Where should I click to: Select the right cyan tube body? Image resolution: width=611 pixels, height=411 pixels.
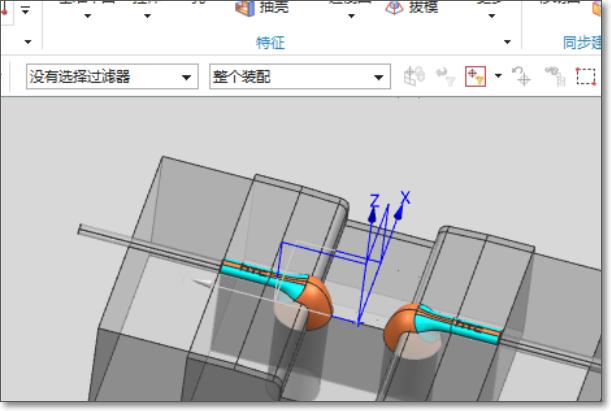click(x=460, y=325)
